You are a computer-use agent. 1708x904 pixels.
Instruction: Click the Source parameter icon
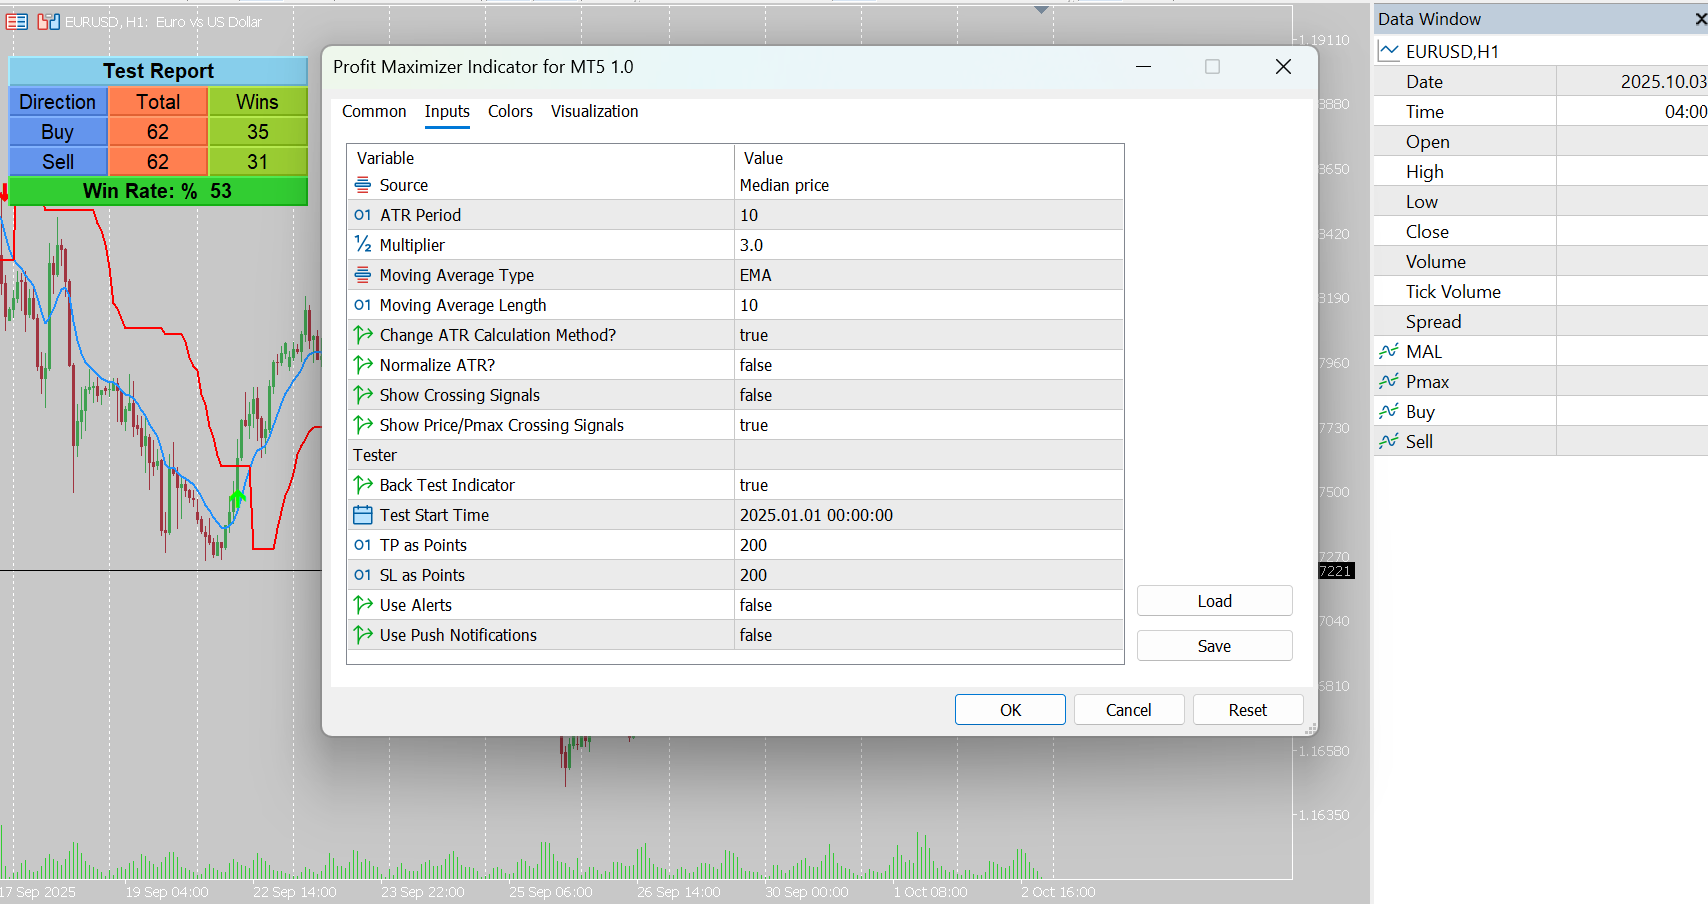click(x=363, y=185)
